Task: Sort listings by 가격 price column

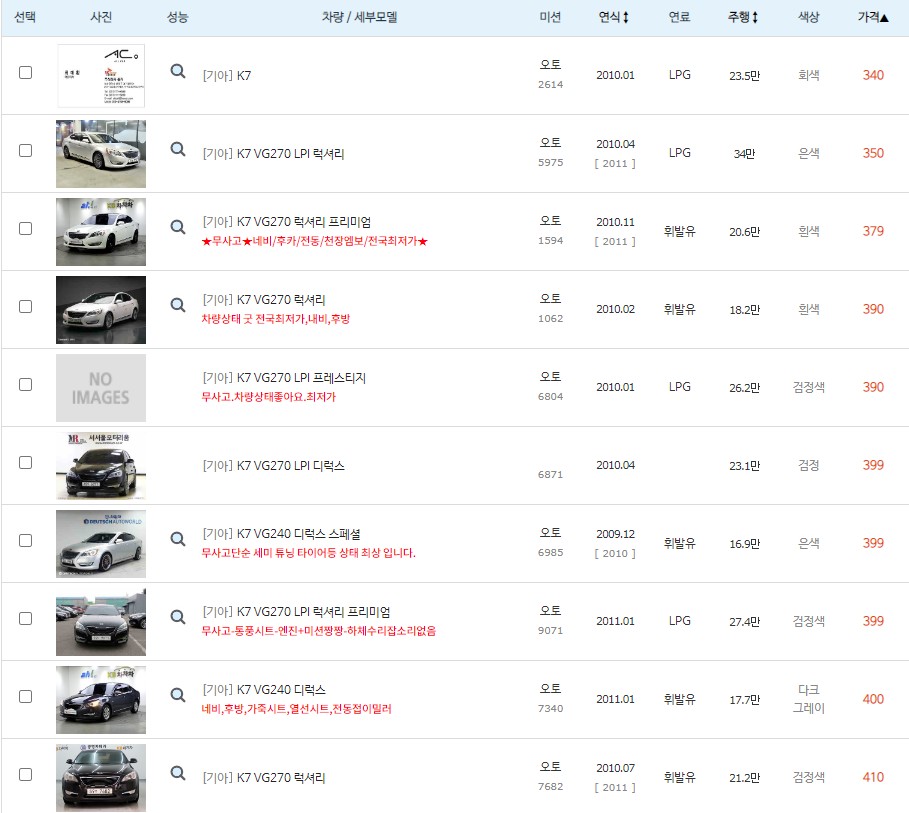Action: click(873, 17)
